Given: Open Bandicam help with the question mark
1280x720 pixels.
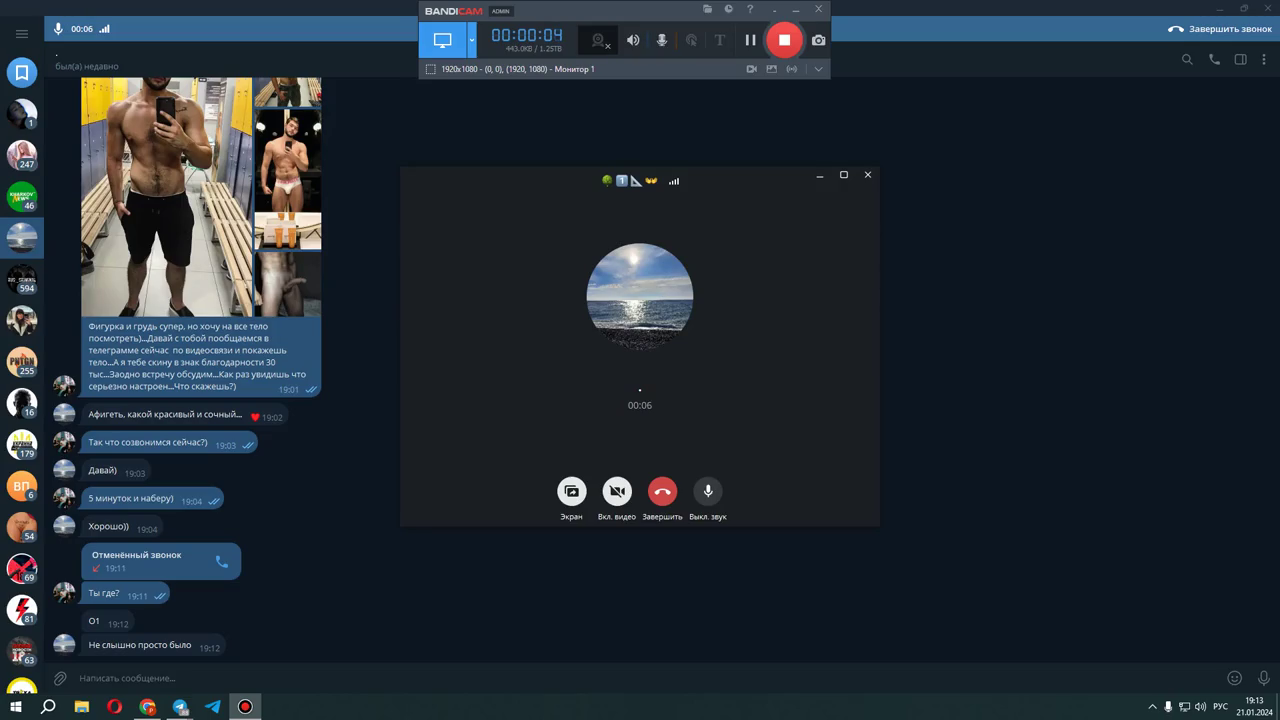Looking at the screenshot, I should tap(750, 9).
